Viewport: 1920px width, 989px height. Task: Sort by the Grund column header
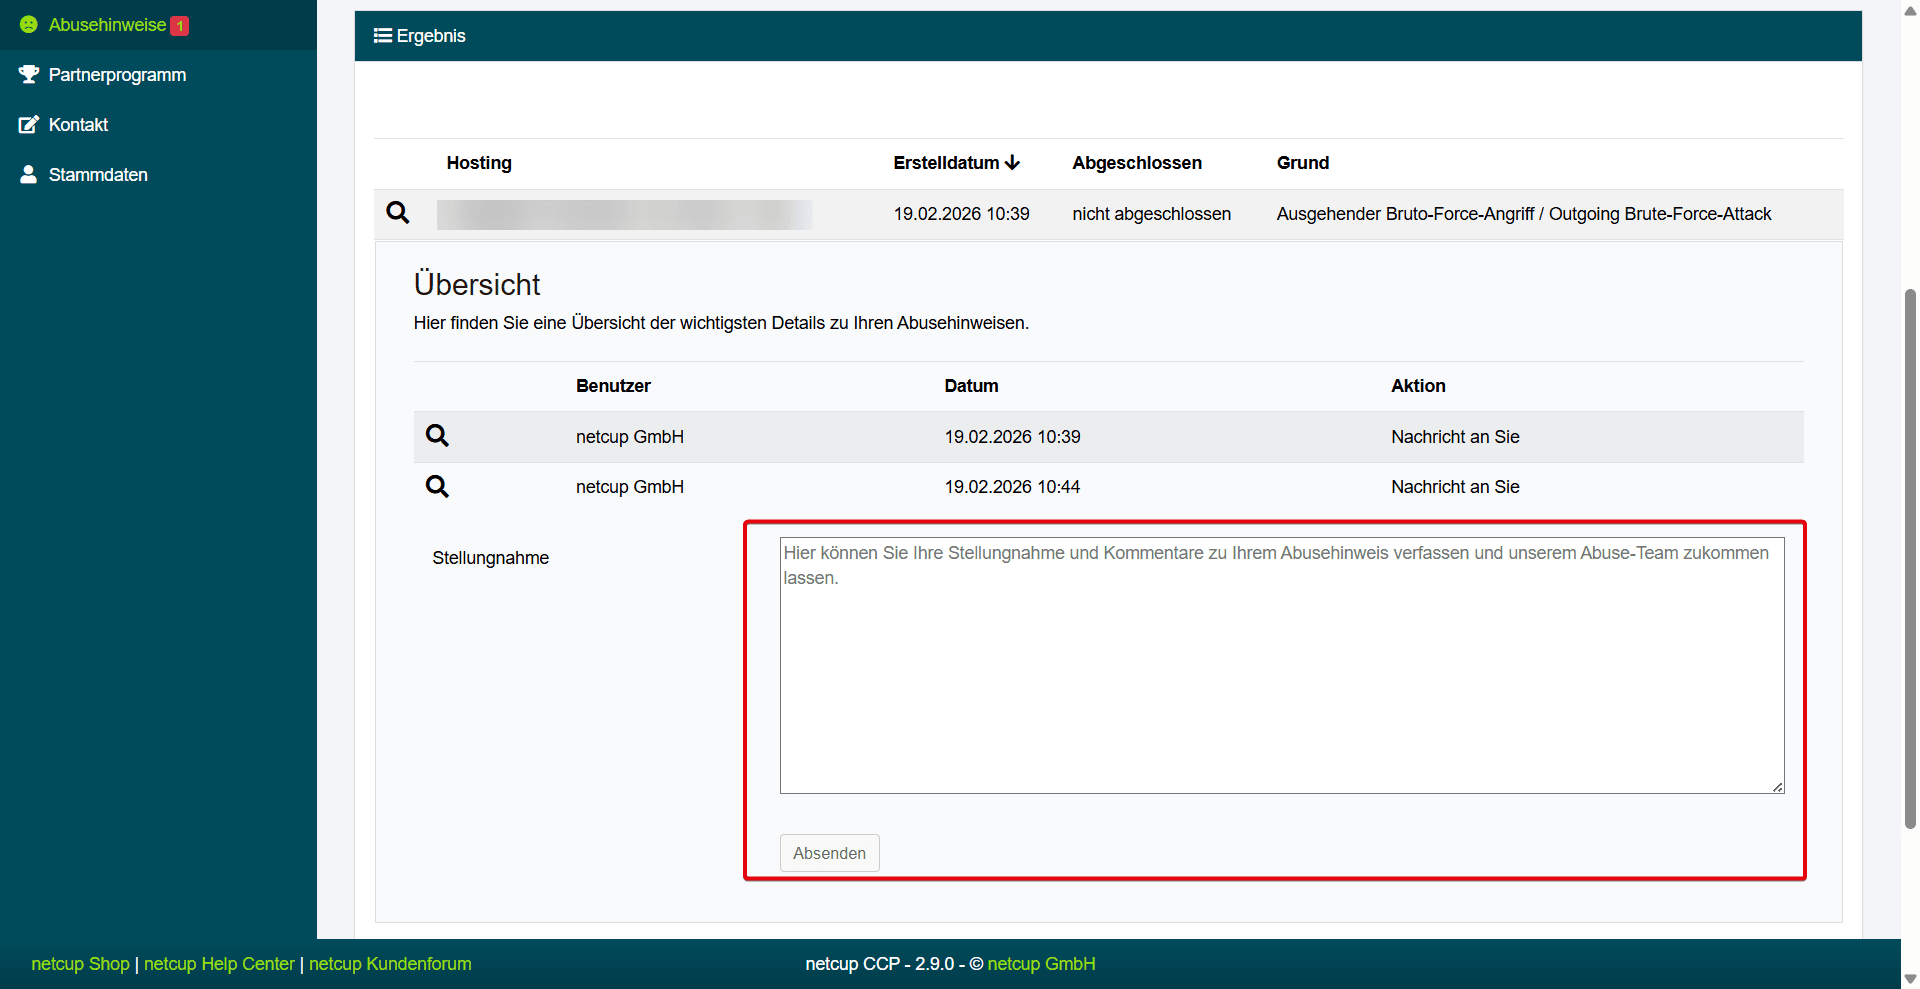pos(1302,163)
